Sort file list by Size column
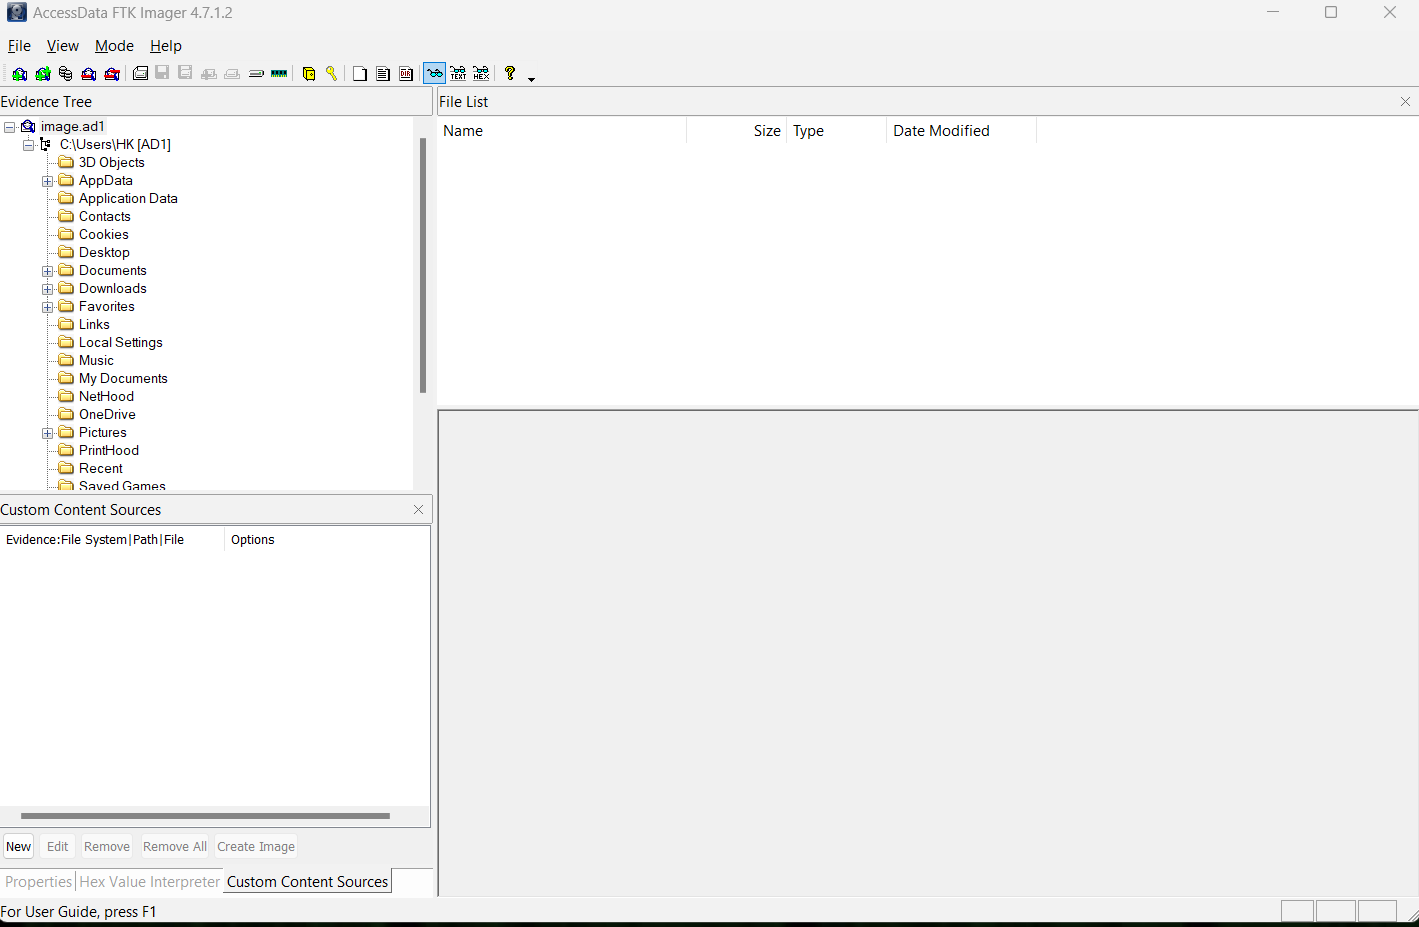The image size is (1419, 927). coord(737,131)
